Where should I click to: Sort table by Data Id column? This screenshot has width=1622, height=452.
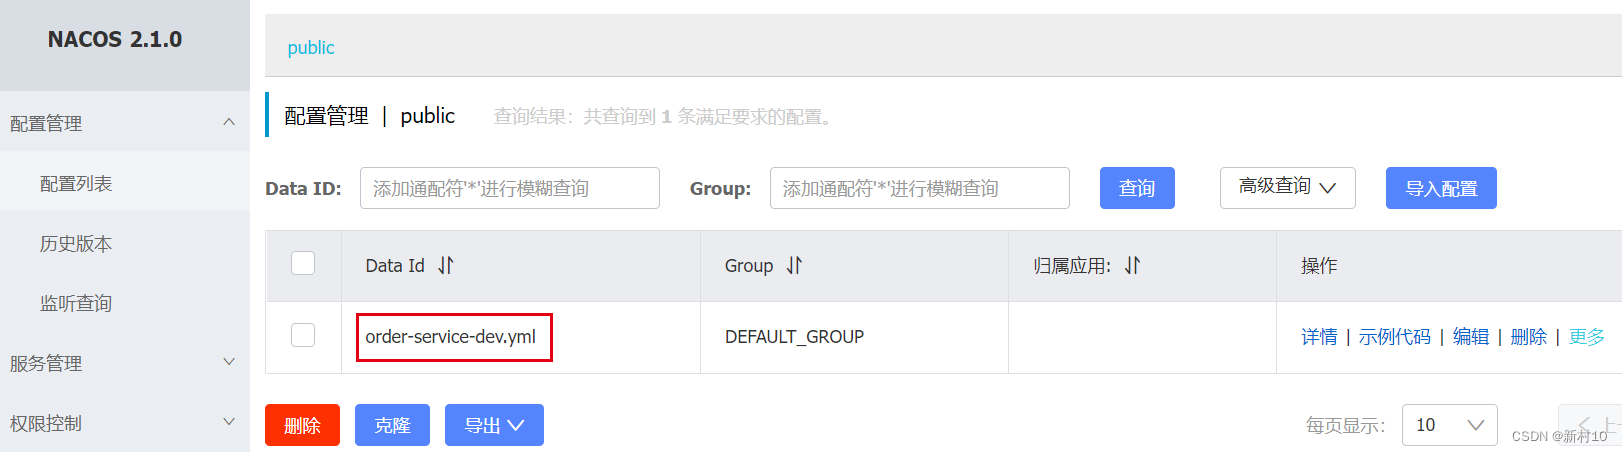[x=446, y=265]
